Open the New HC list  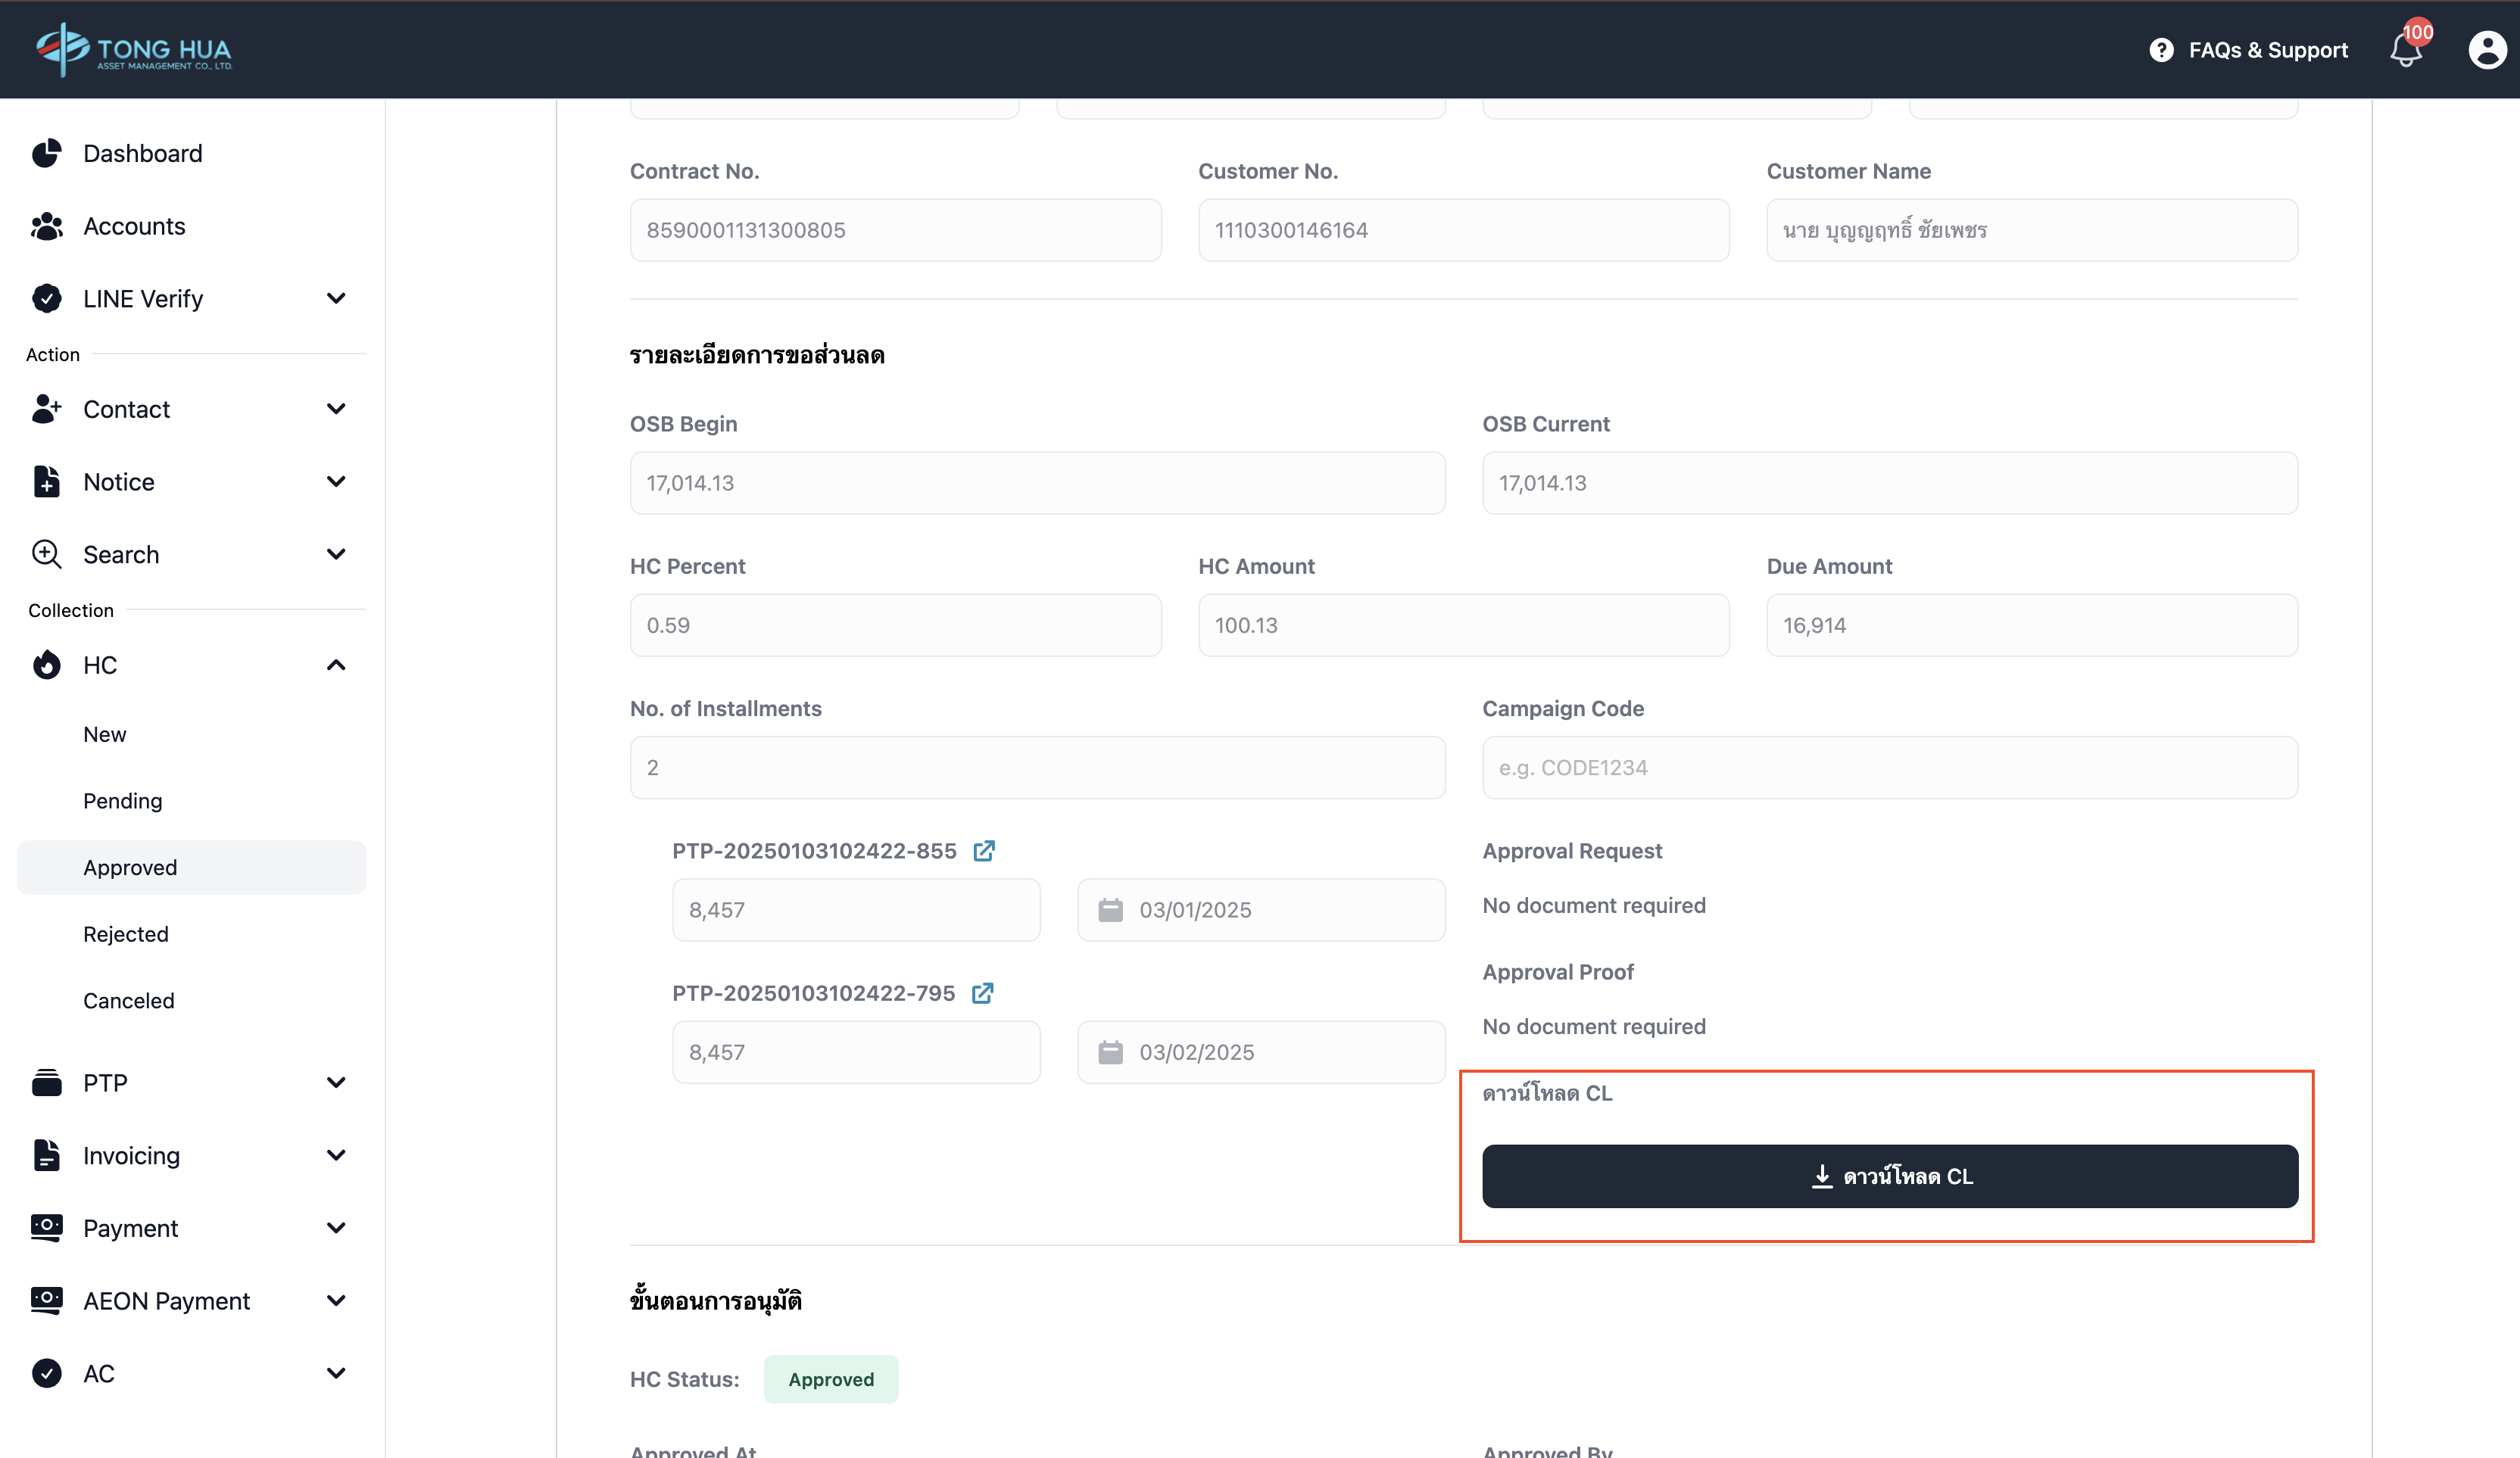tap(191, 734)
